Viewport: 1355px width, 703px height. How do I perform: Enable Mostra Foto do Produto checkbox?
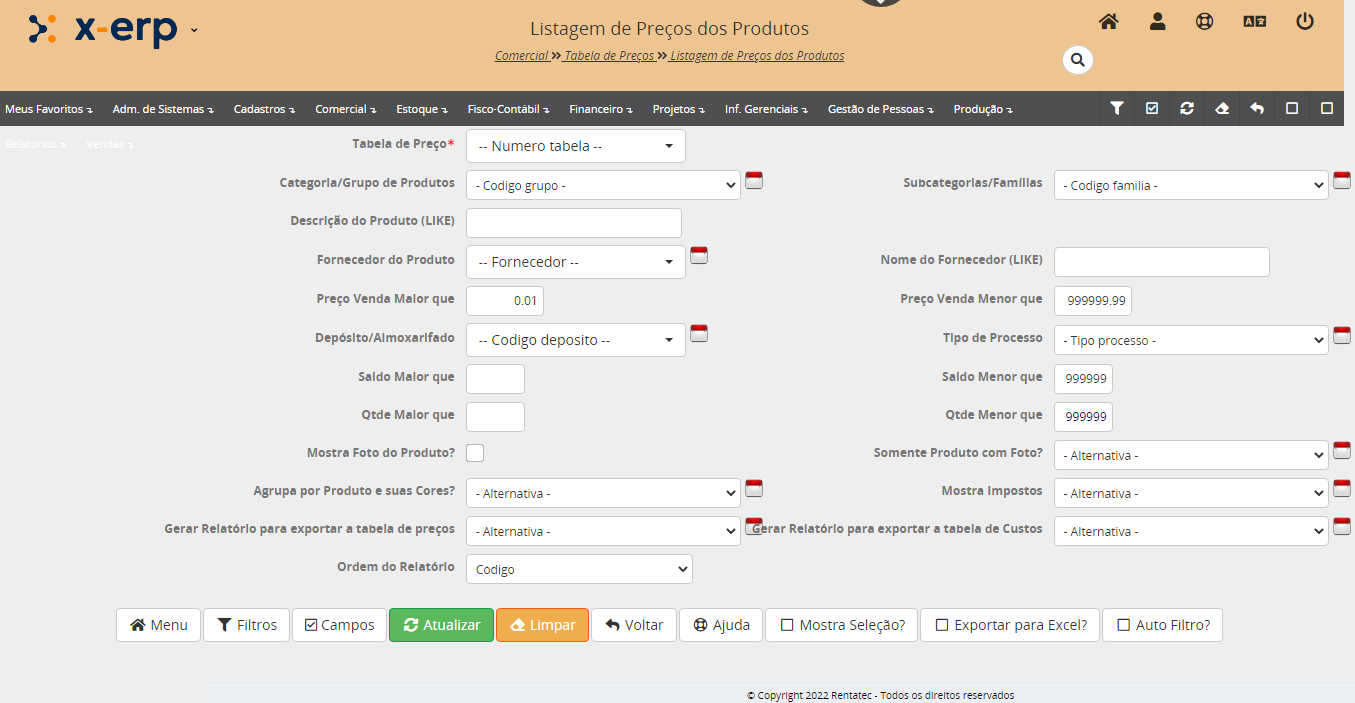coord(475,453)
